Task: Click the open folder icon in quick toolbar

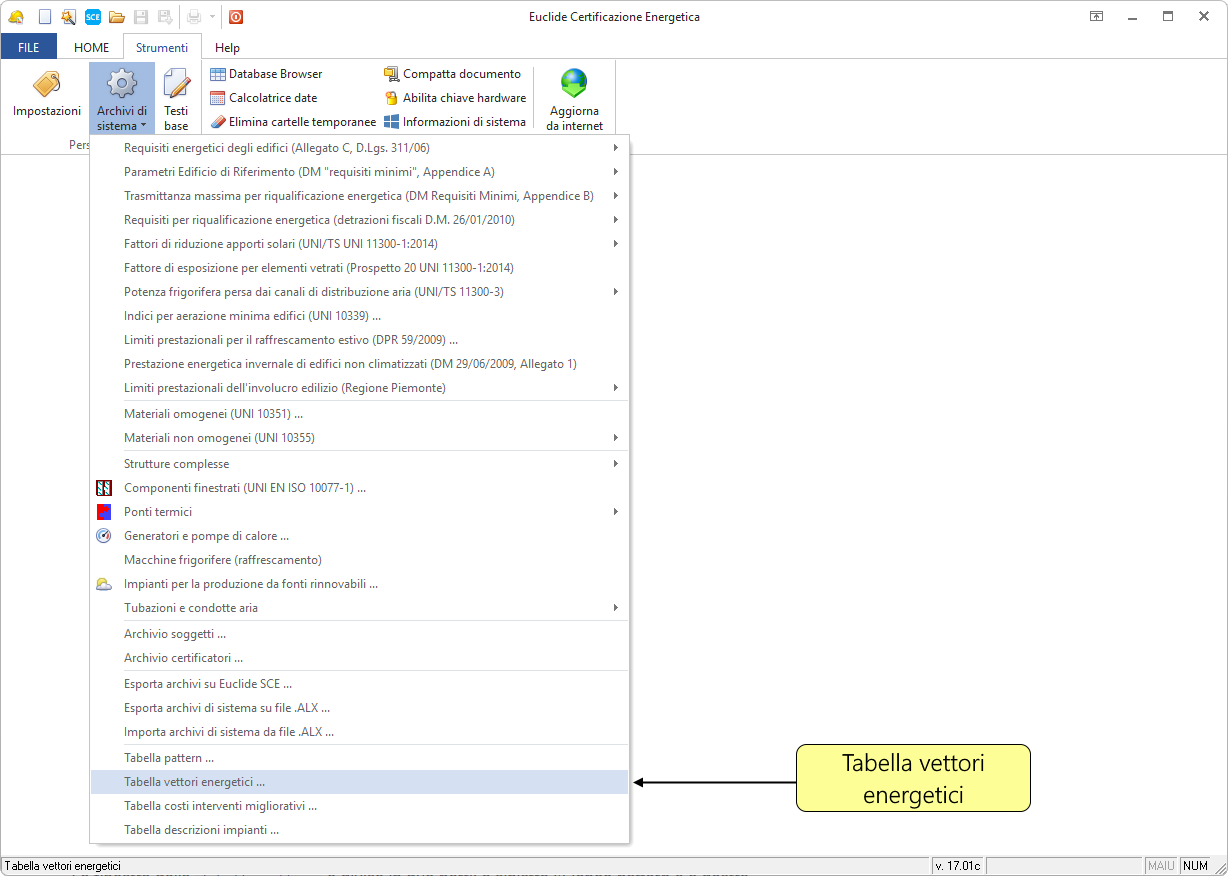Action: click(117, 16)
